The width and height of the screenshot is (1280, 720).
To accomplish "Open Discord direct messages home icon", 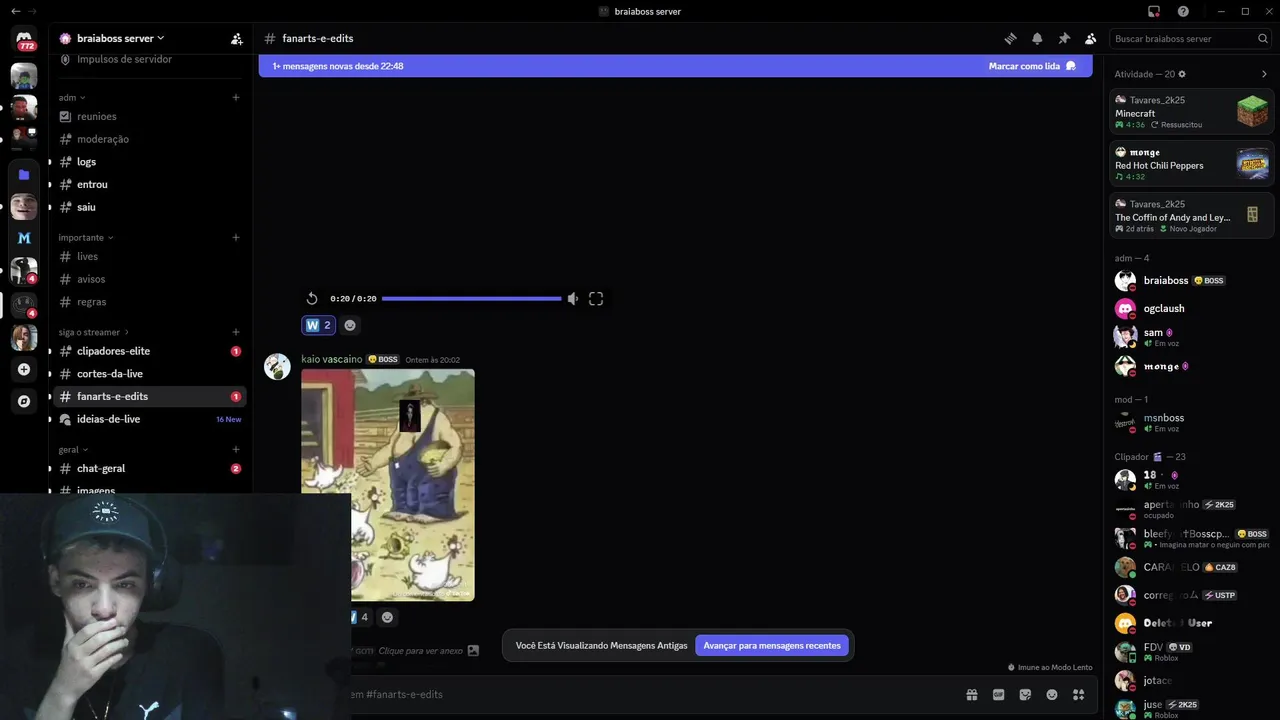I will pos(24,40).
